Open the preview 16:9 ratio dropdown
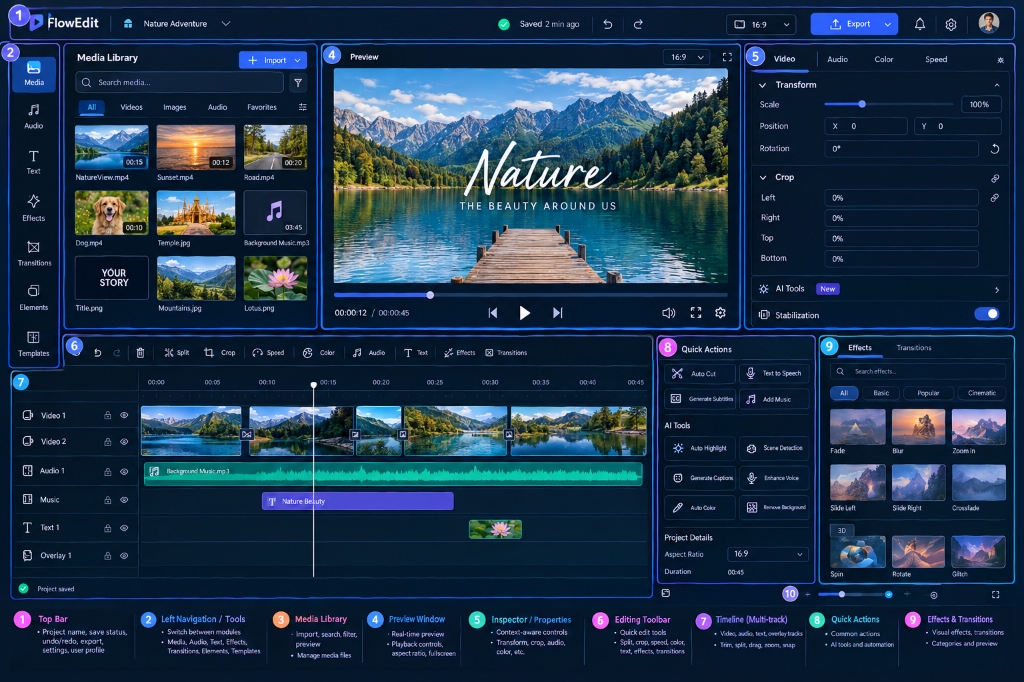Screen dimensions: 1024x682 coord(687,57)
